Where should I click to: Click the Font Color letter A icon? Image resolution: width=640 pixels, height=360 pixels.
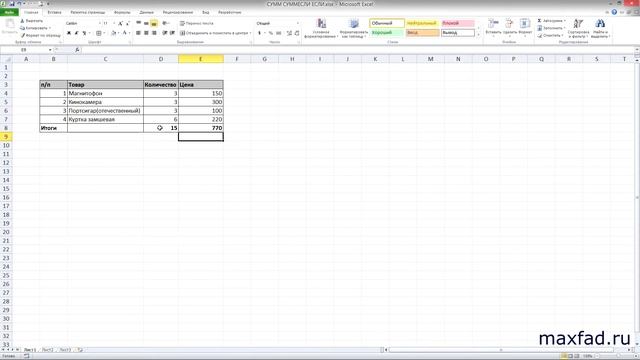pyautogui.click(x=125, y=33)
